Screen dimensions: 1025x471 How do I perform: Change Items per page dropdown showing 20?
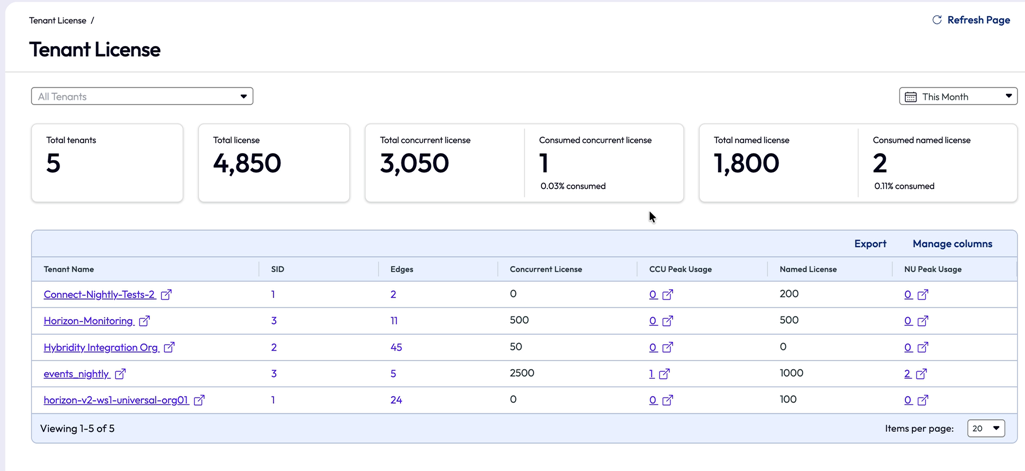click(x=986, y=429)
